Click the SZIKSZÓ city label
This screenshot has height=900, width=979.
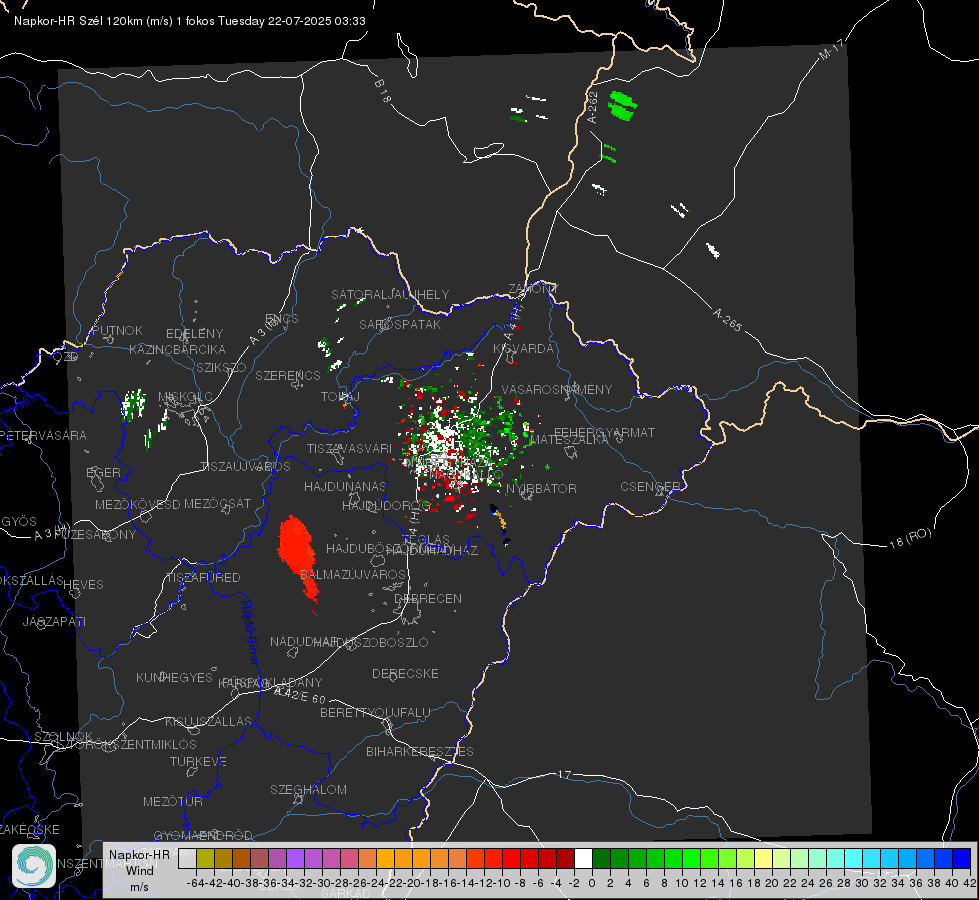tap(221, 368)
